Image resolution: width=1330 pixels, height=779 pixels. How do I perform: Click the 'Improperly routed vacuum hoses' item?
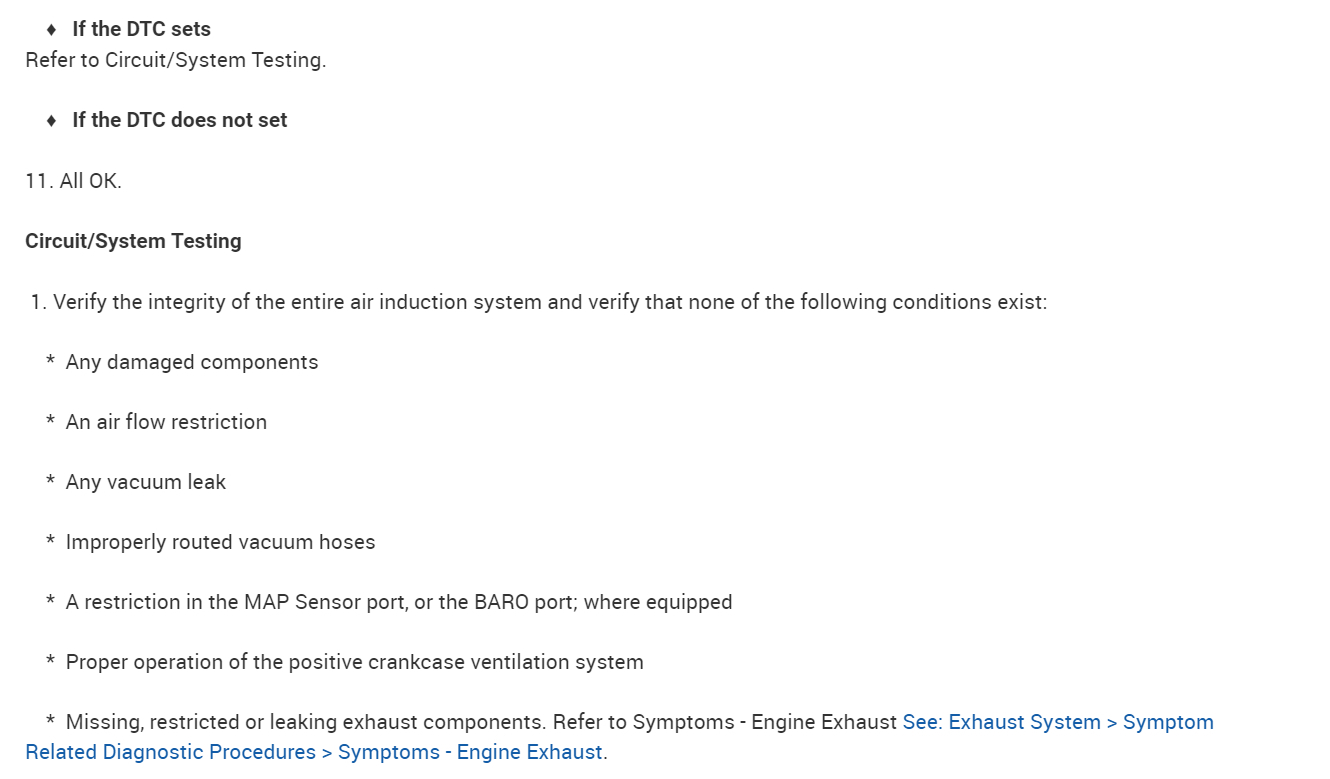tap(220, 542)
